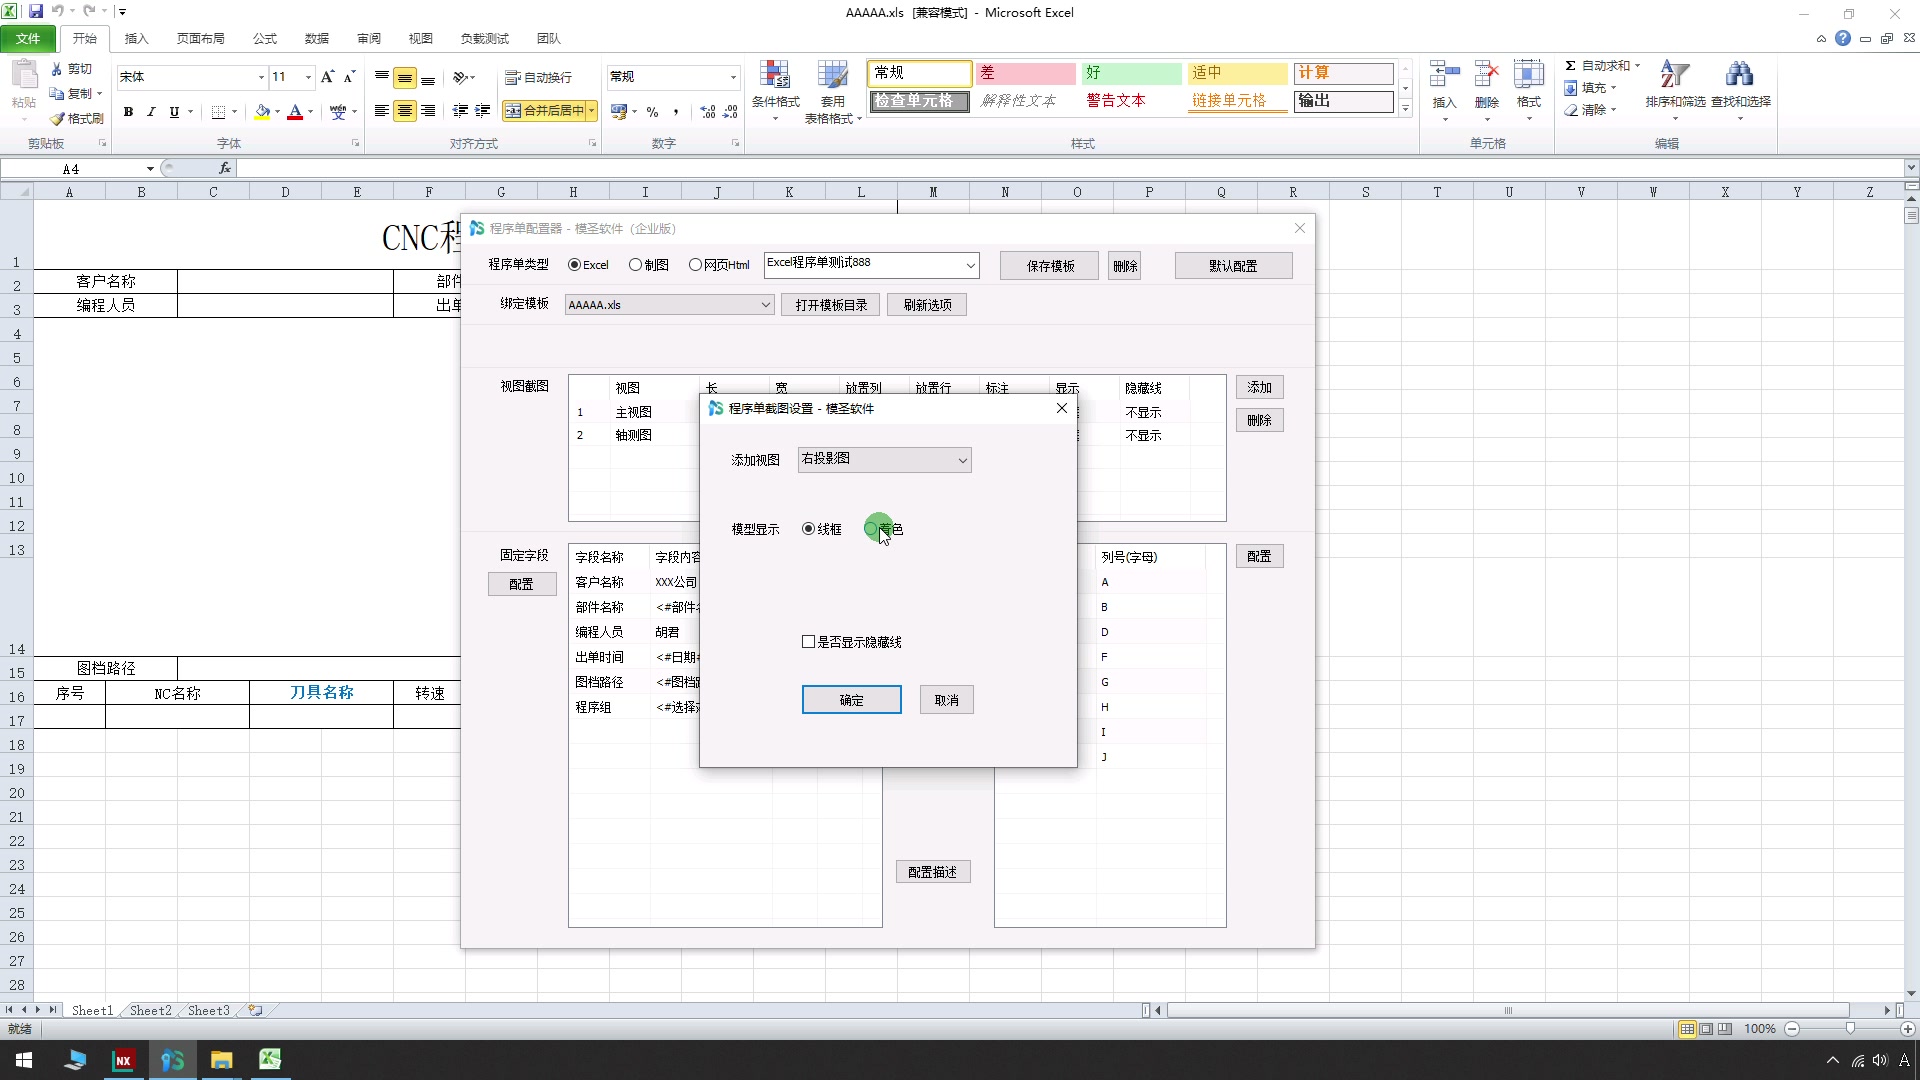Click the 保存模板 button
Screen dimensions: 1920x1080
(1050, 266)
